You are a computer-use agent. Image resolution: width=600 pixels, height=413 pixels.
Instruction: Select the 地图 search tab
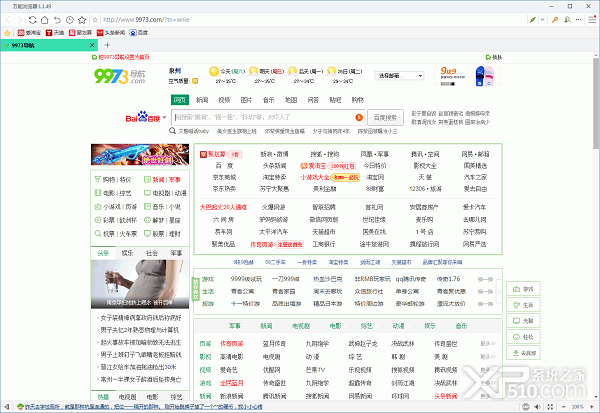coord(291,100)
